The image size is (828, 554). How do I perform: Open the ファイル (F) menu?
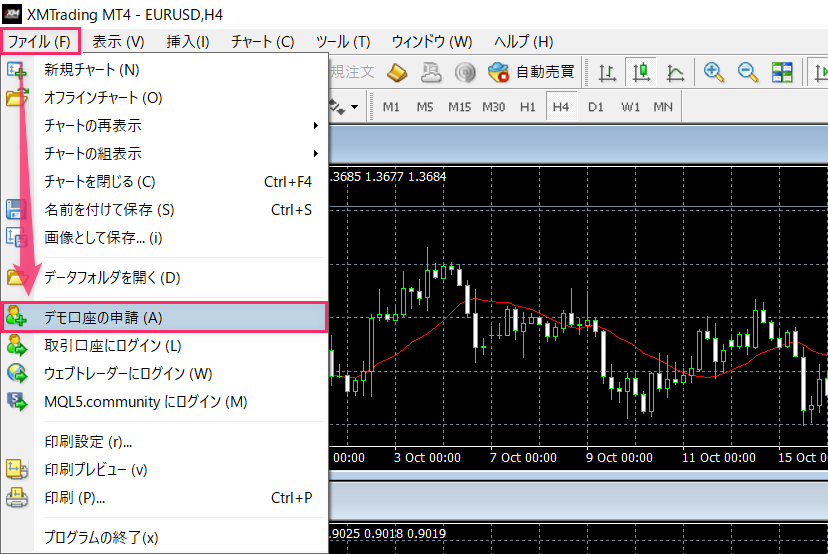[40, 41]
